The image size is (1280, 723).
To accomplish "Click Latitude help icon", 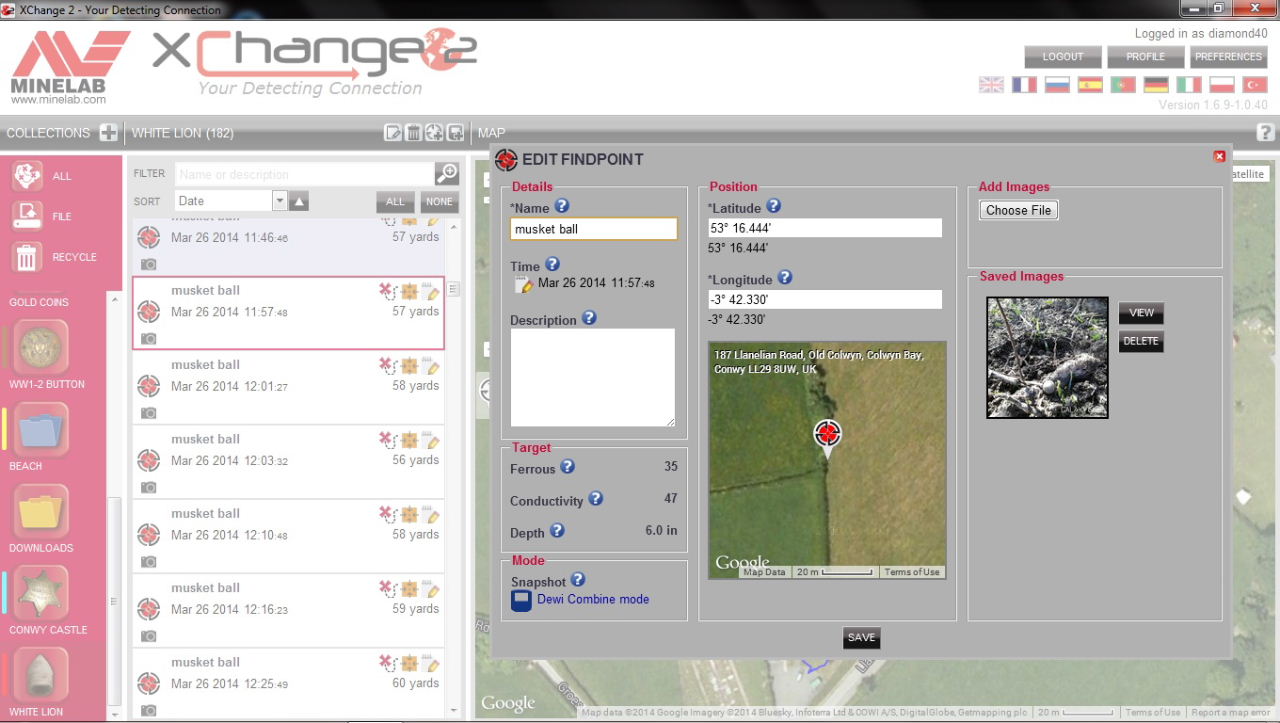I will [x=773, y=206].
